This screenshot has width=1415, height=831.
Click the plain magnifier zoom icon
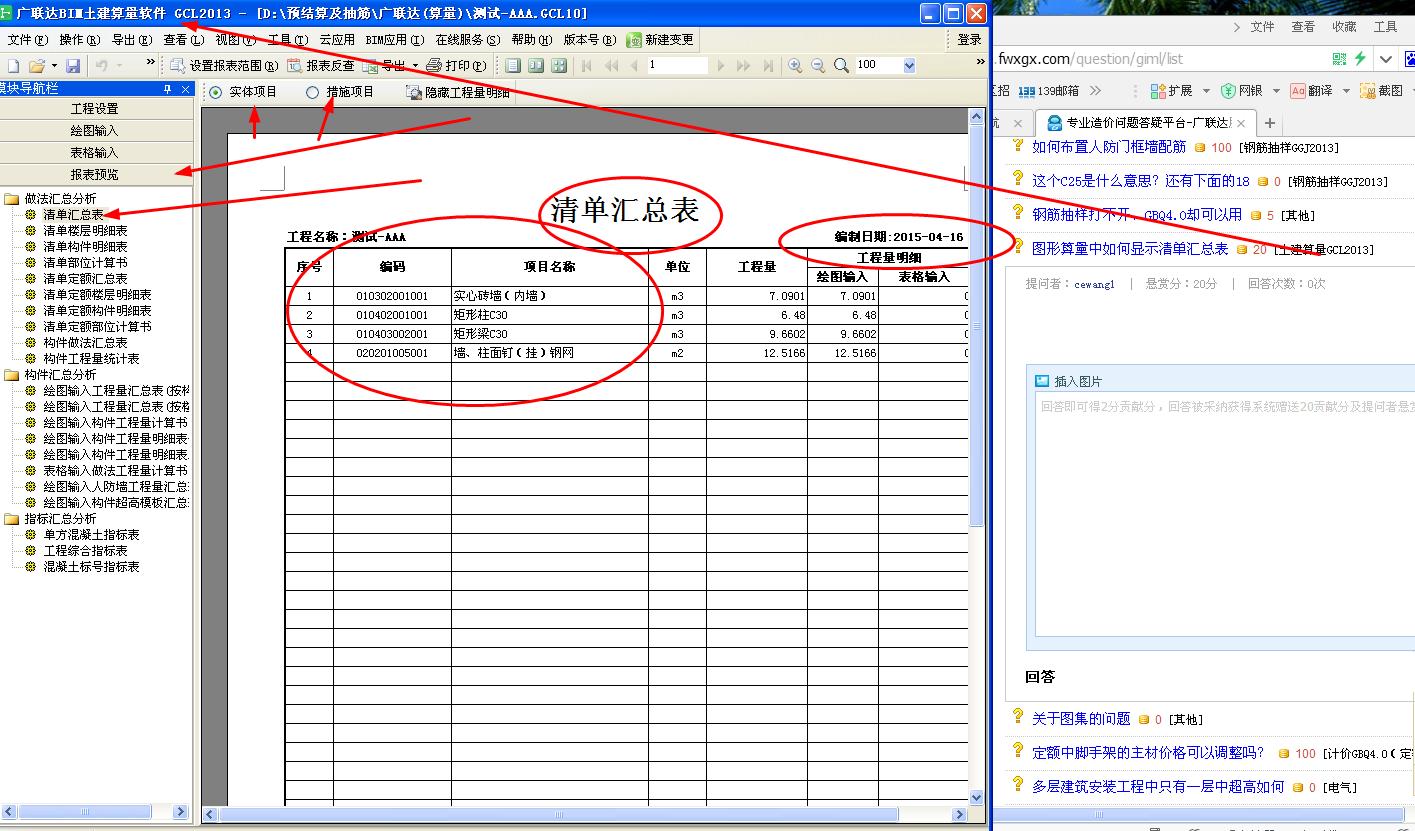pos(842,65)
